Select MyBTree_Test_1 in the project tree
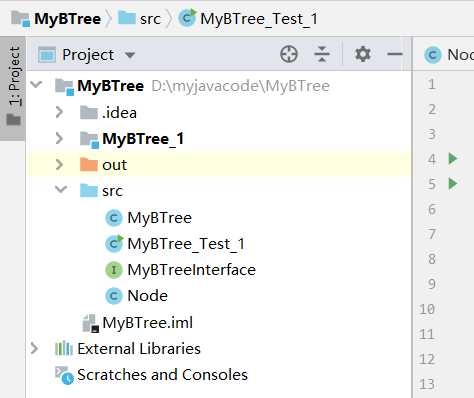 click(x=186, y=244)
